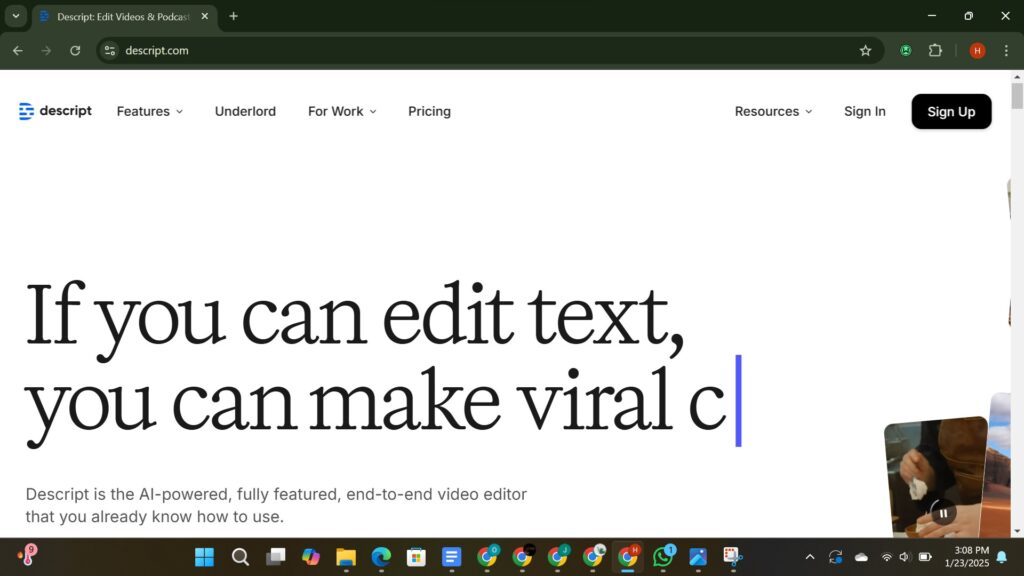
Task: Click the browser forward arrow
Action: point(46,50)
